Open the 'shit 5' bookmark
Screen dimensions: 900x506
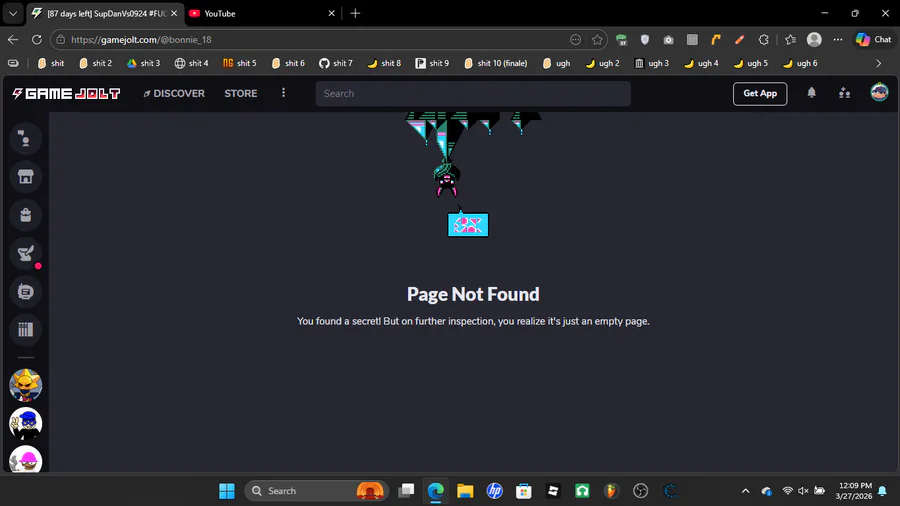tap(240, 63)
